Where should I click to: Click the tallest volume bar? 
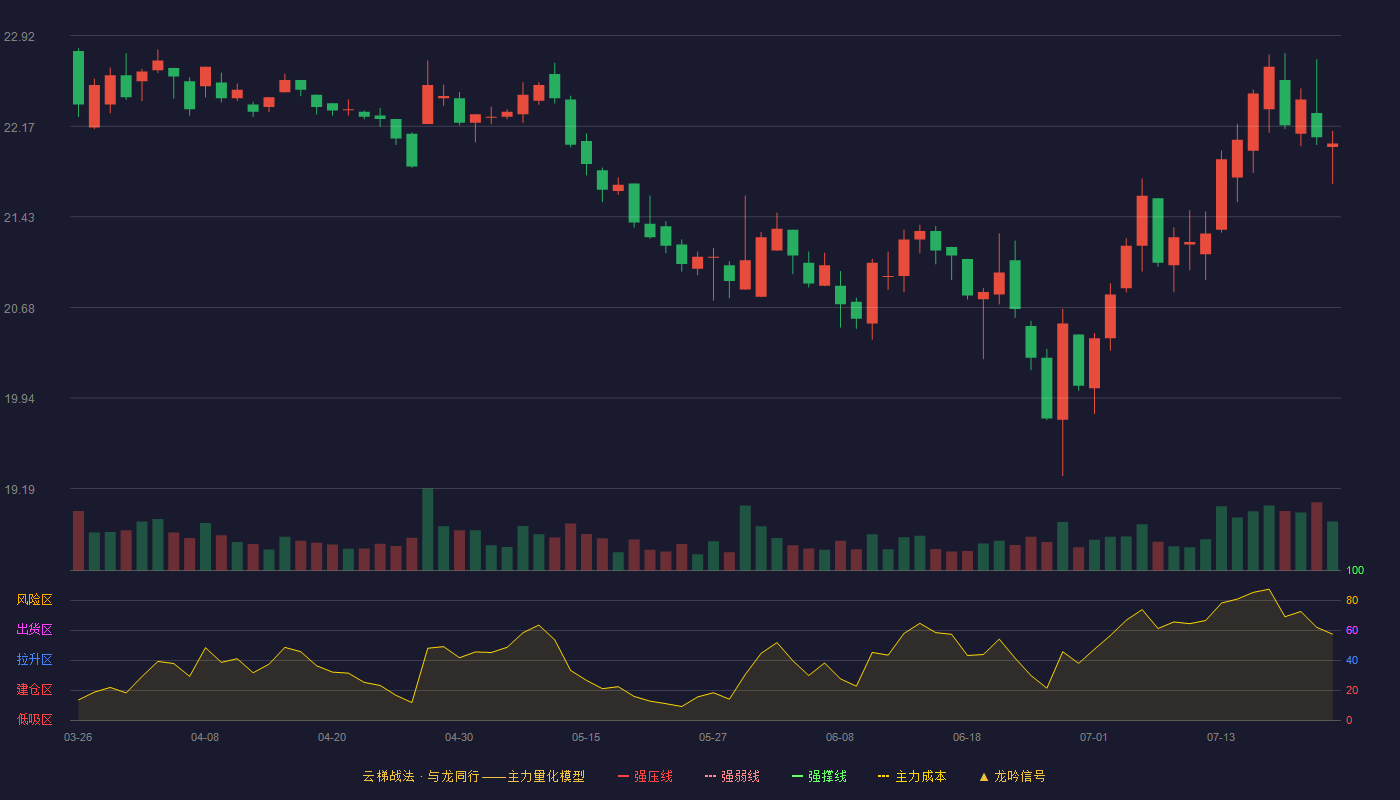pos(428,529)
